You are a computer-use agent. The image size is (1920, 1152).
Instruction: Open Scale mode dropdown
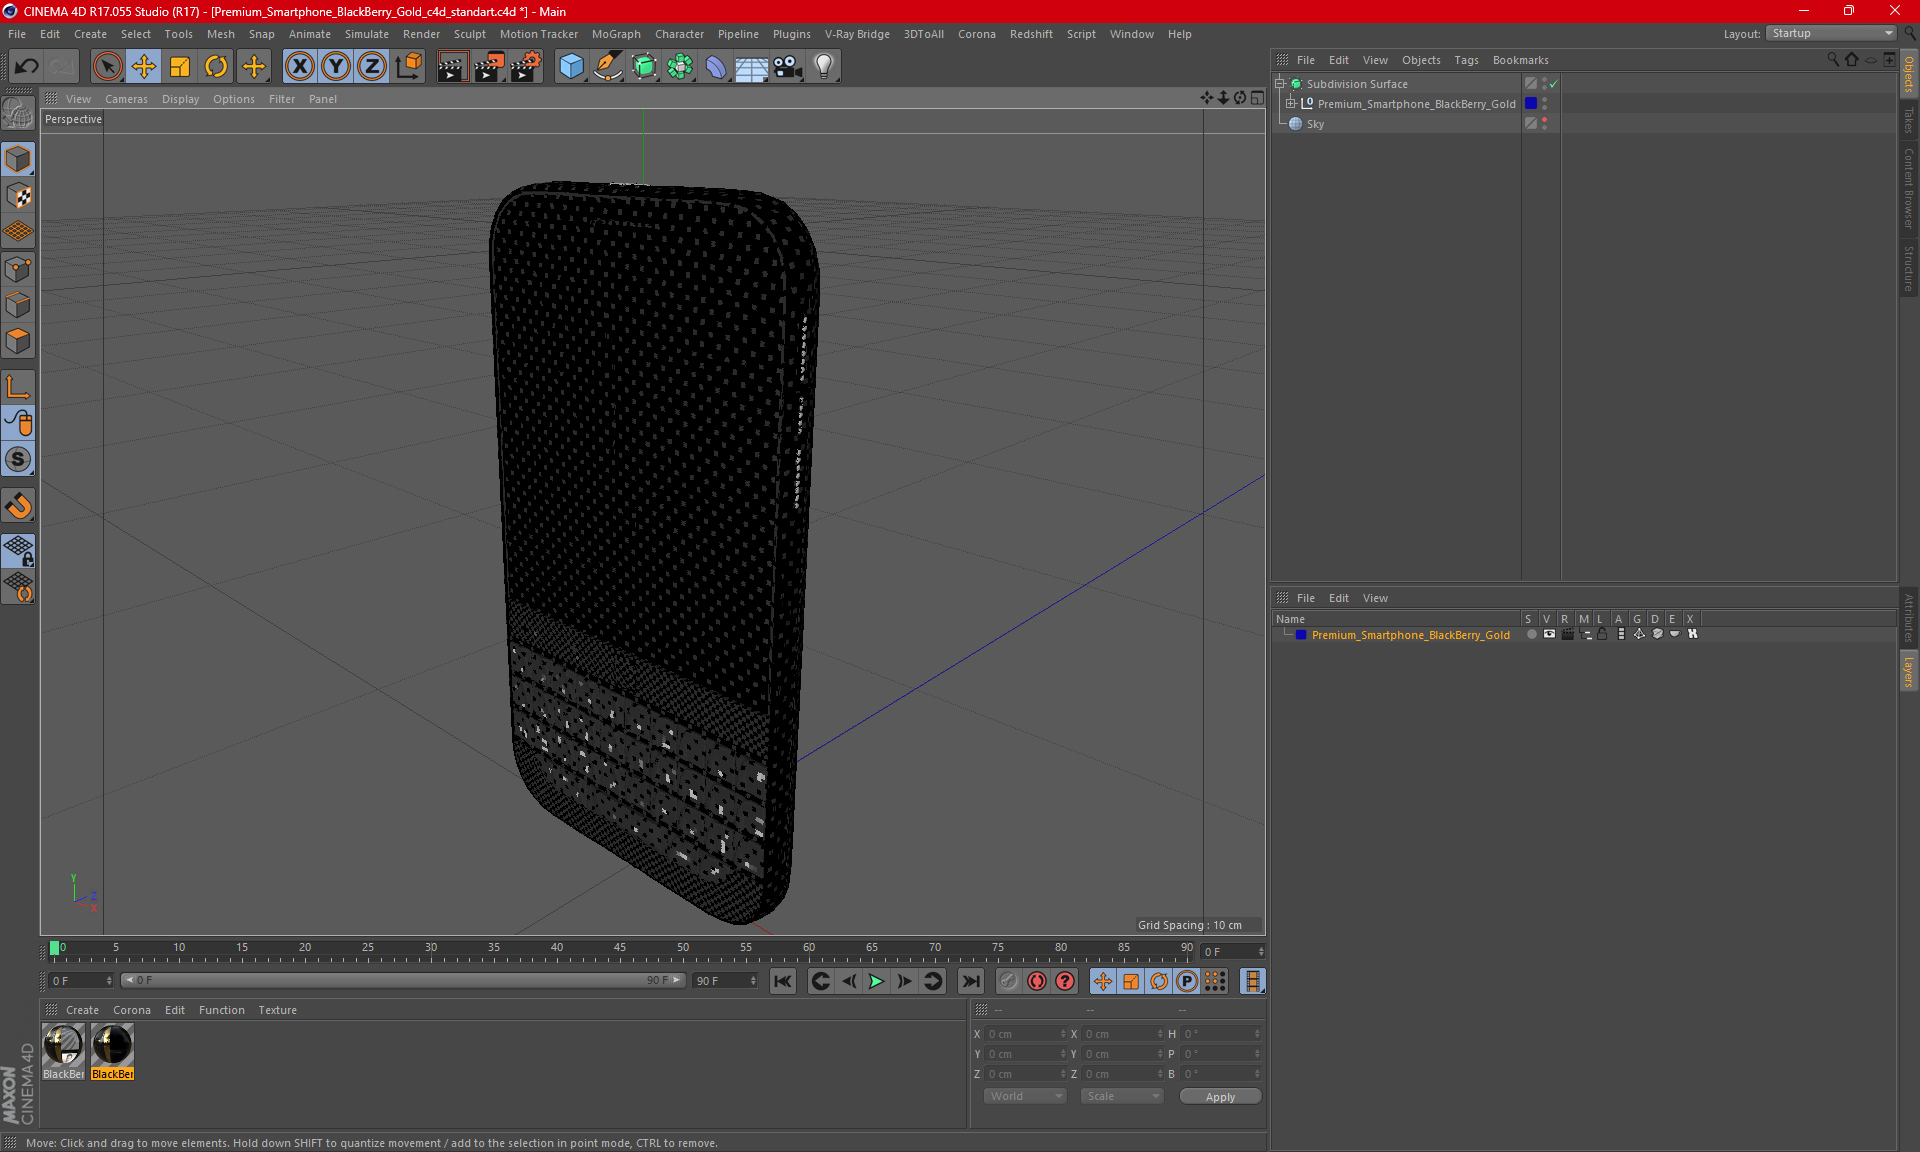tap(1122, 1096)
